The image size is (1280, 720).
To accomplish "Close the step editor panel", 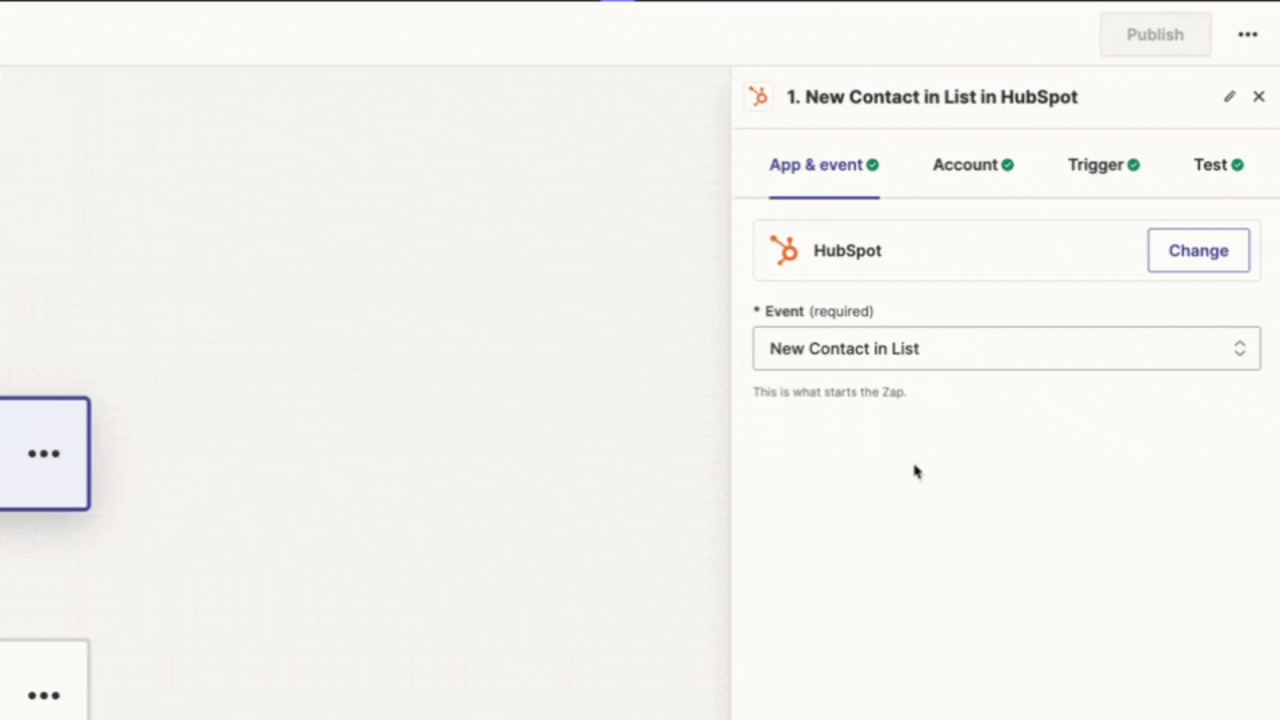I will tap(1259, 97).
